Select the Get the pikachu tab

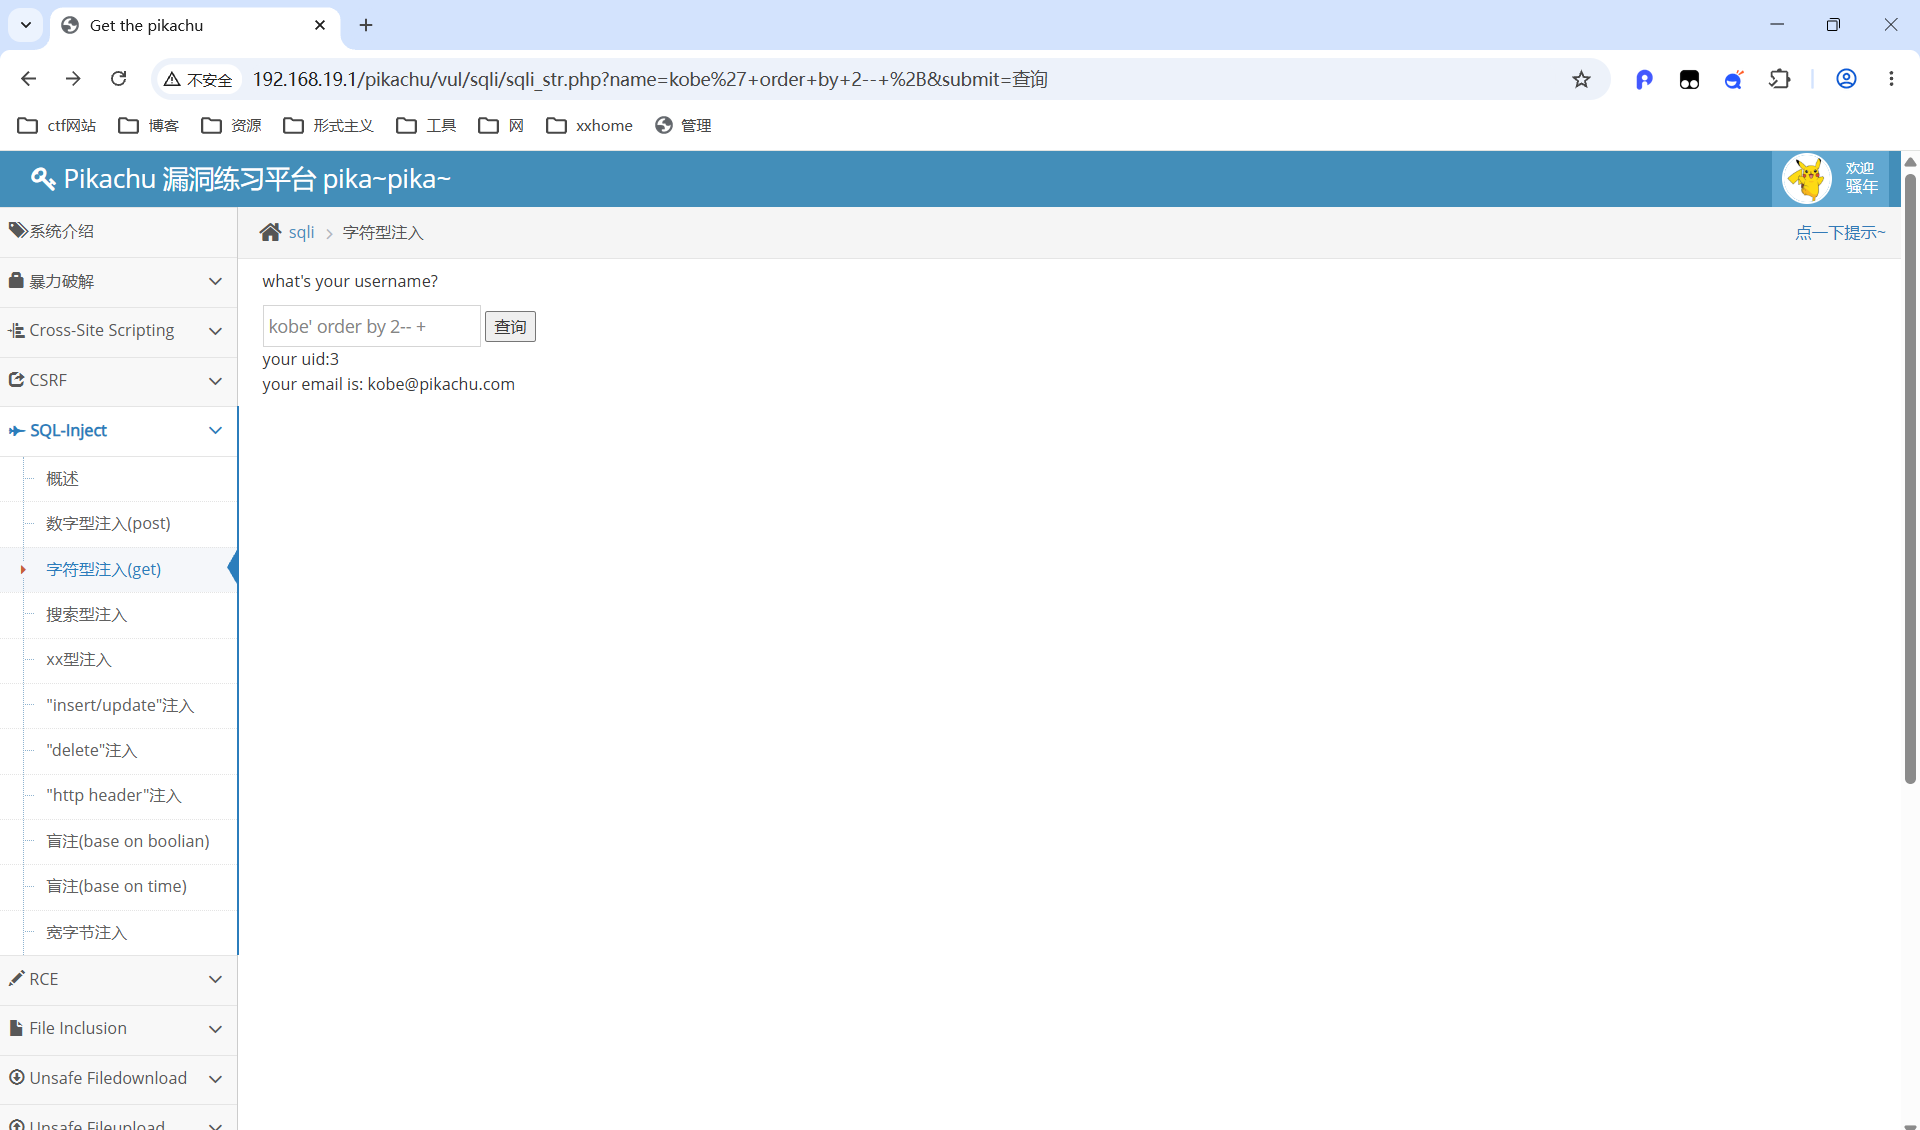[194, 25]
